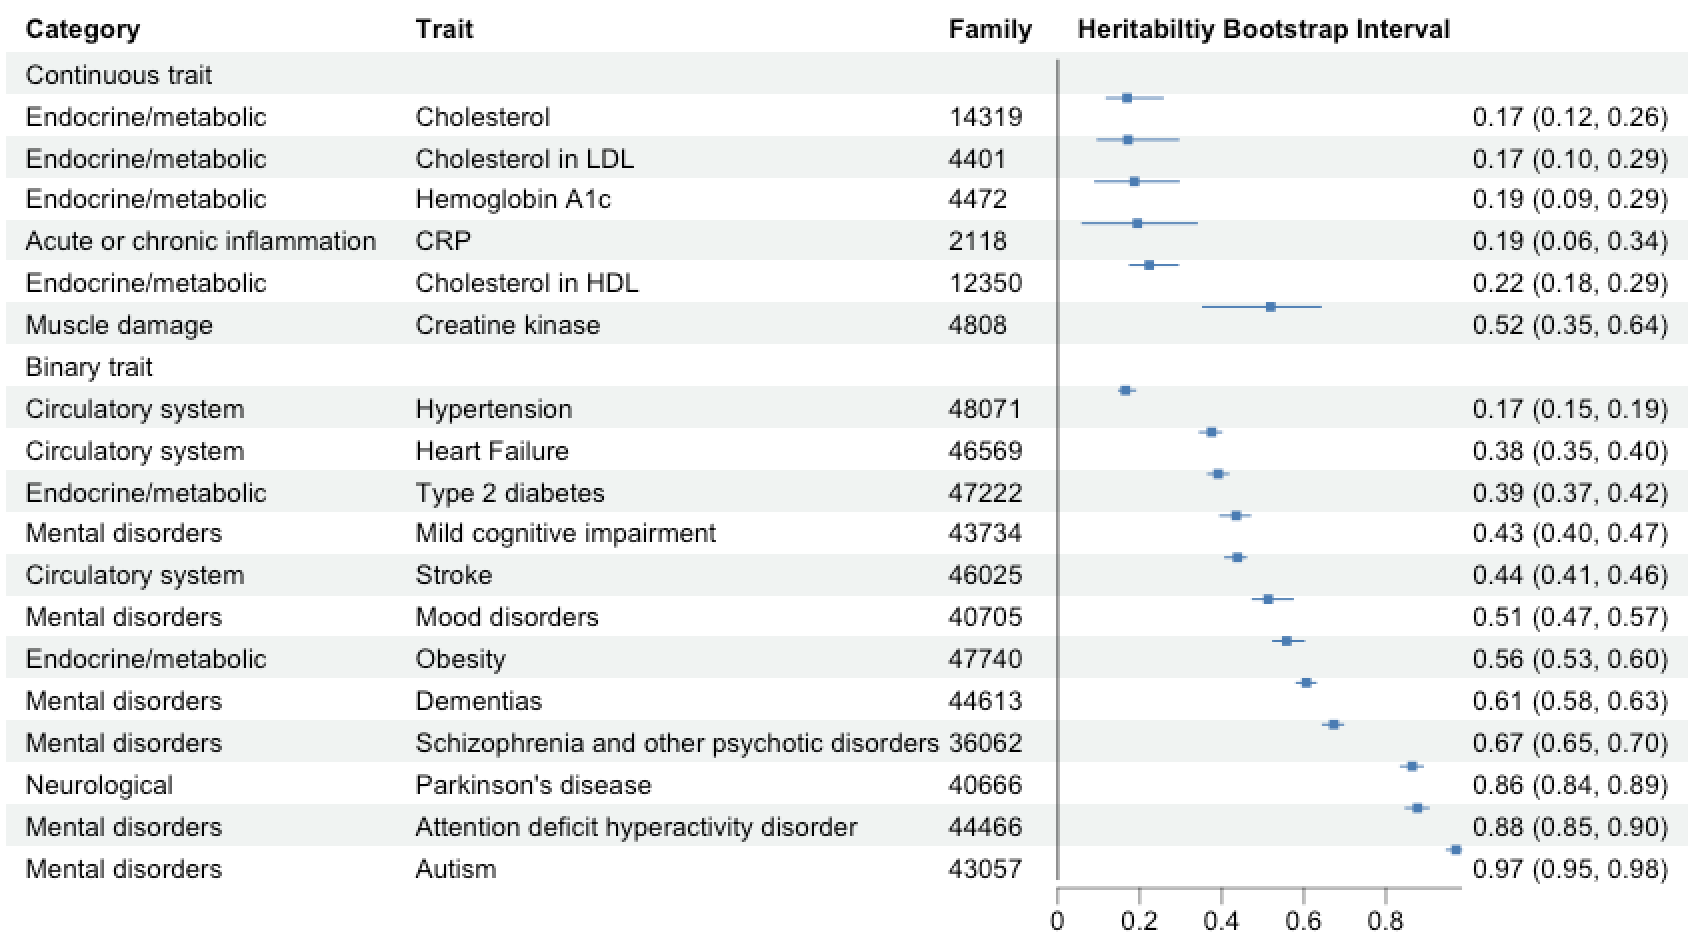The image size is (1698, 948).
Task: Click family count 48071
Action: click(985, 409)
